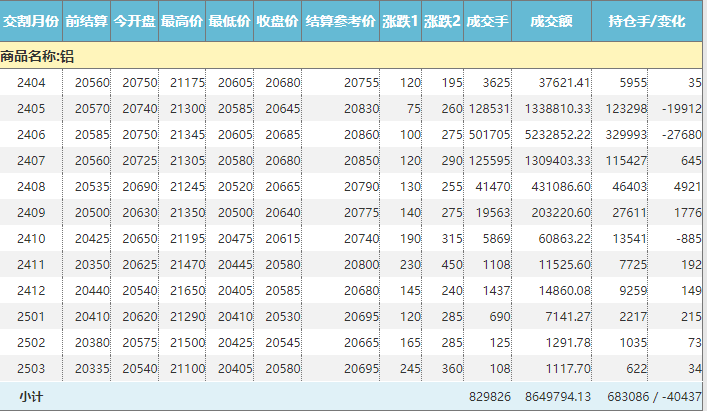Select the 2409 delivery month cell
707x411 pixels.
pyautogui.click(x=31, y=212)
